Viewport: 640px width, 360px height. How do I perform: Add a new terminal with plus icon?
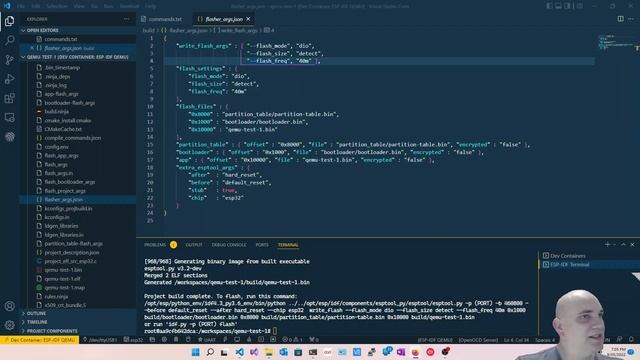[x=607, y=244]
